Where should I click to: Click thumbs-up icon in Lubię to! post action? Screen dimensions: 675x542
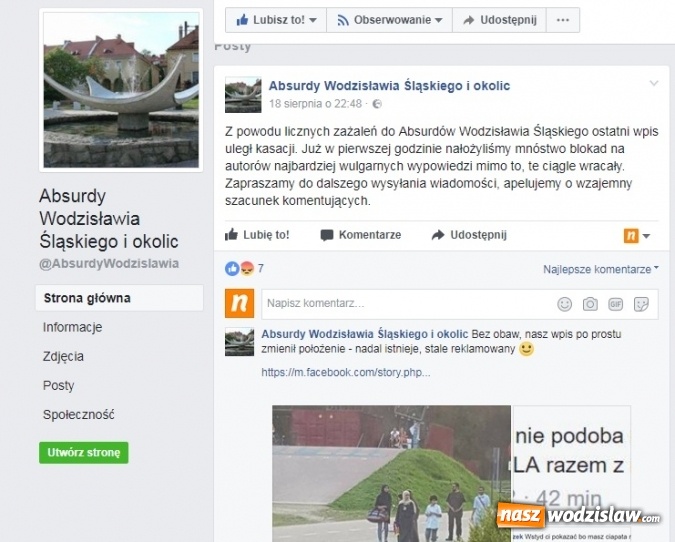(x=231, y=235)
